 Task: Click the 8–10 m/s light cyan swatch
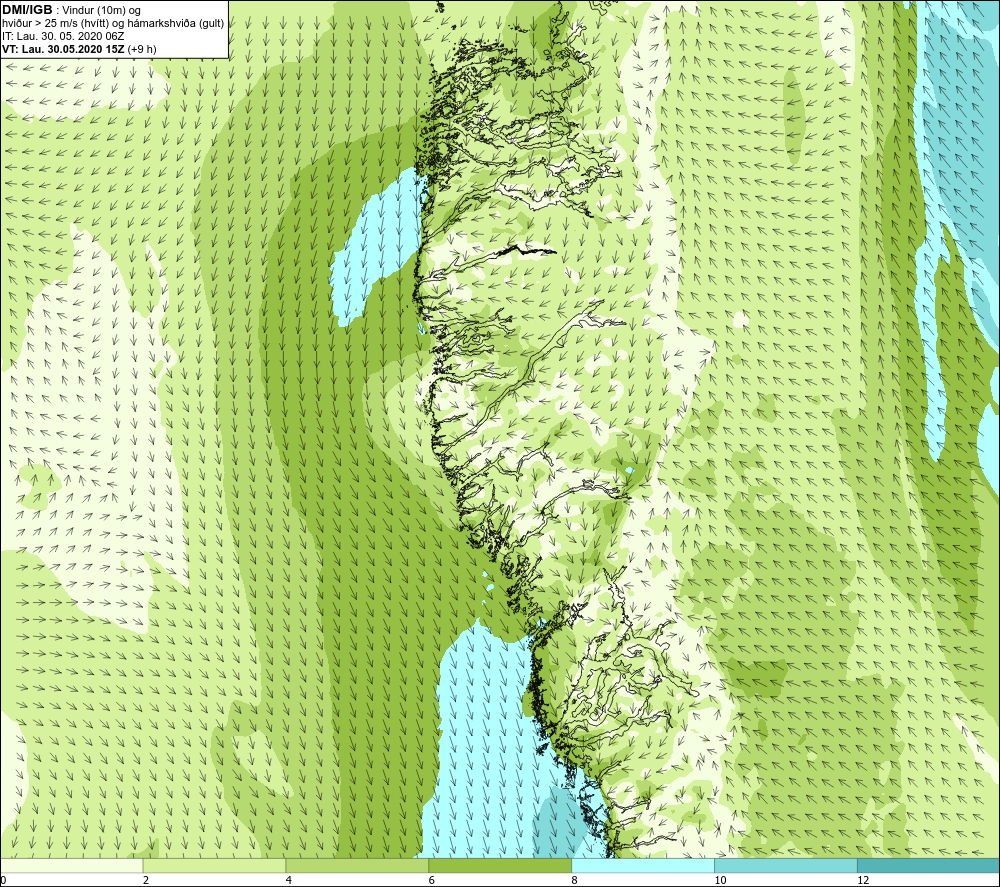pyautogui.click(x=643, y=865)
